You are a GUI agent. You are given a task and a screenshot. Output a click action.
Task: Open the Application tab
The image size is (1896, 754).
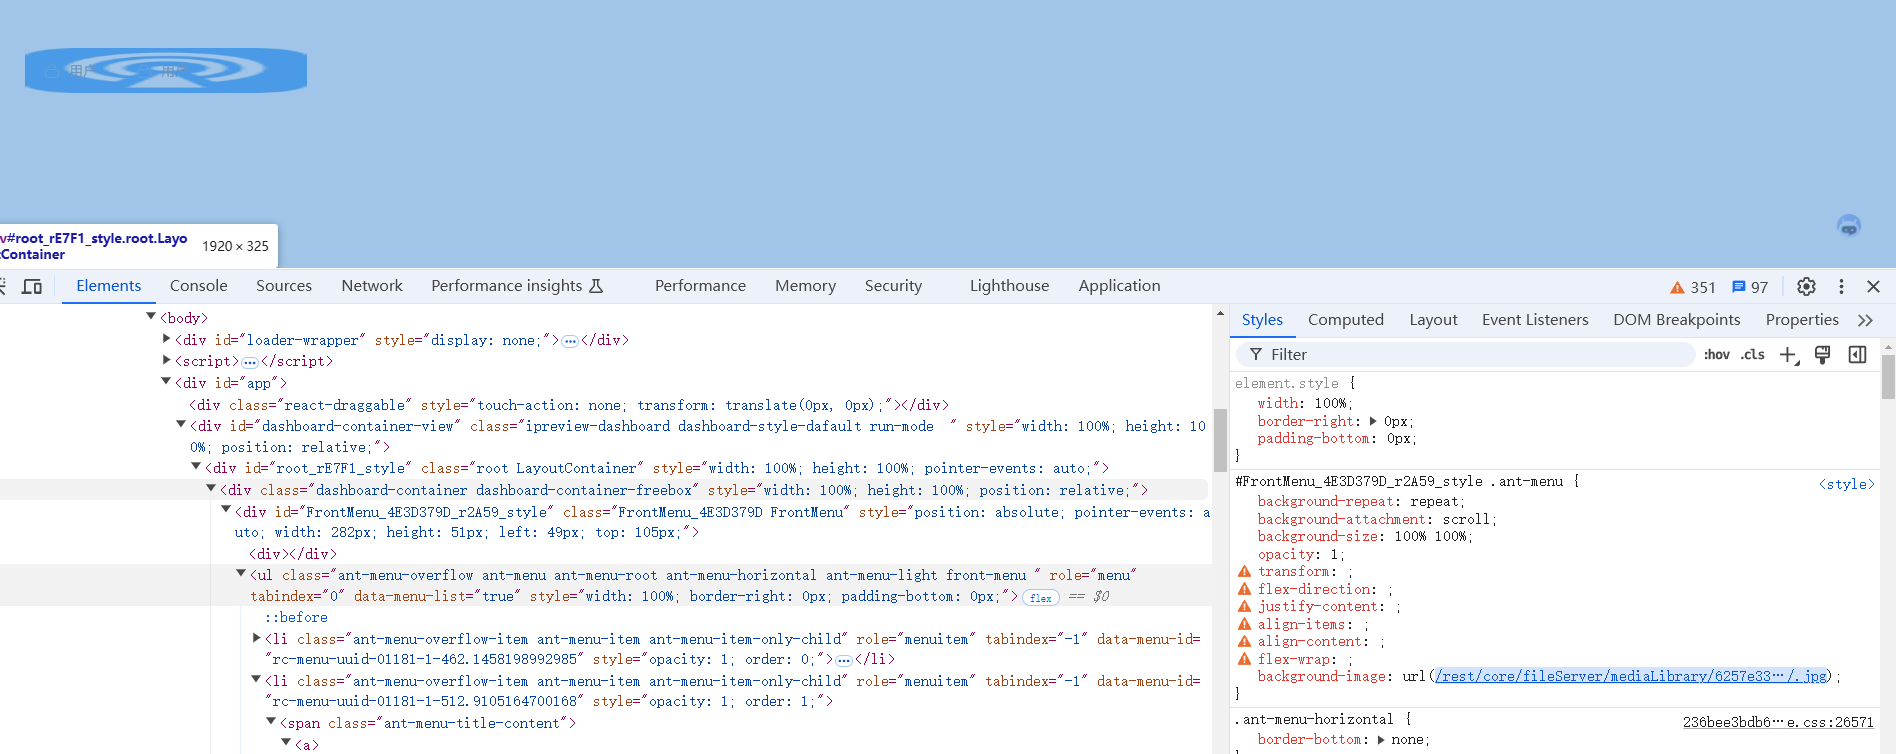(1119, 286)
